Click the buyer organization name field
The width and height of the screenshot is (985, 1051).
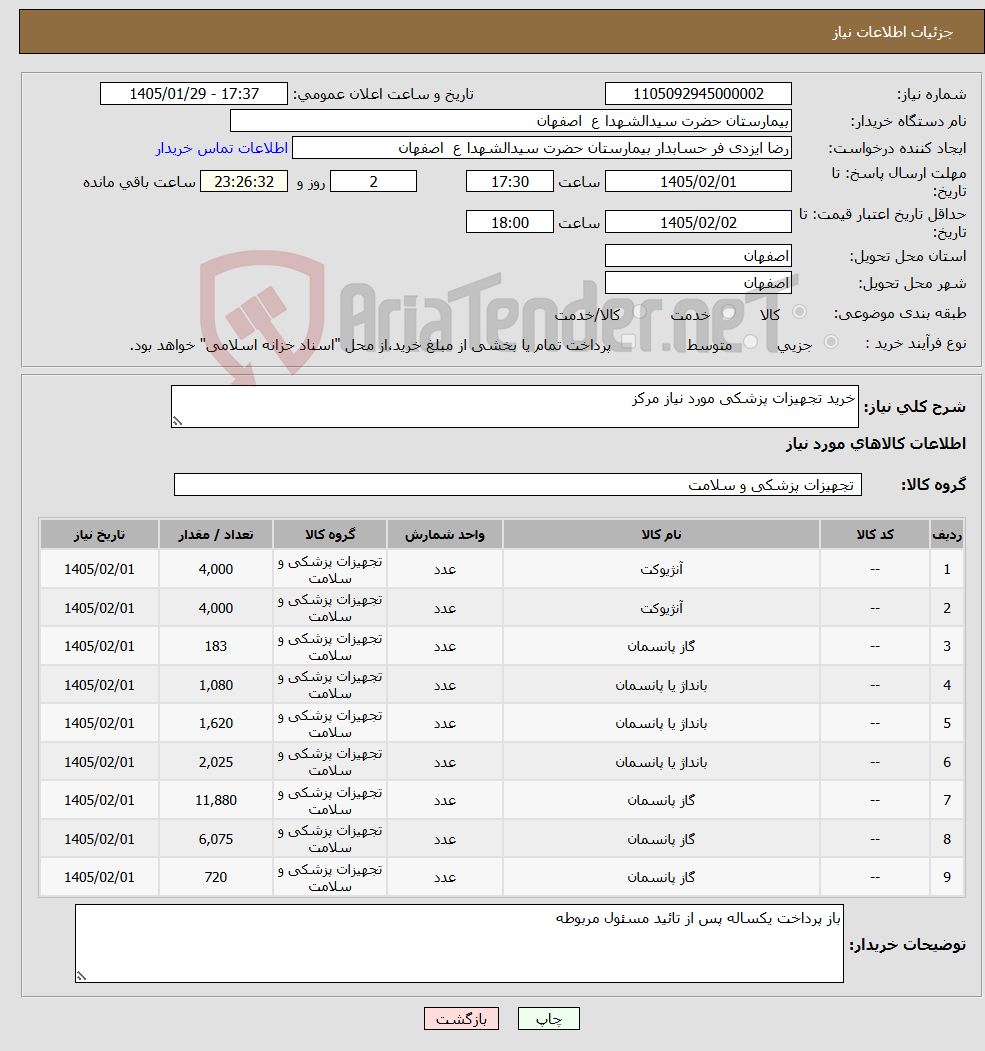[x=511, y=121]
